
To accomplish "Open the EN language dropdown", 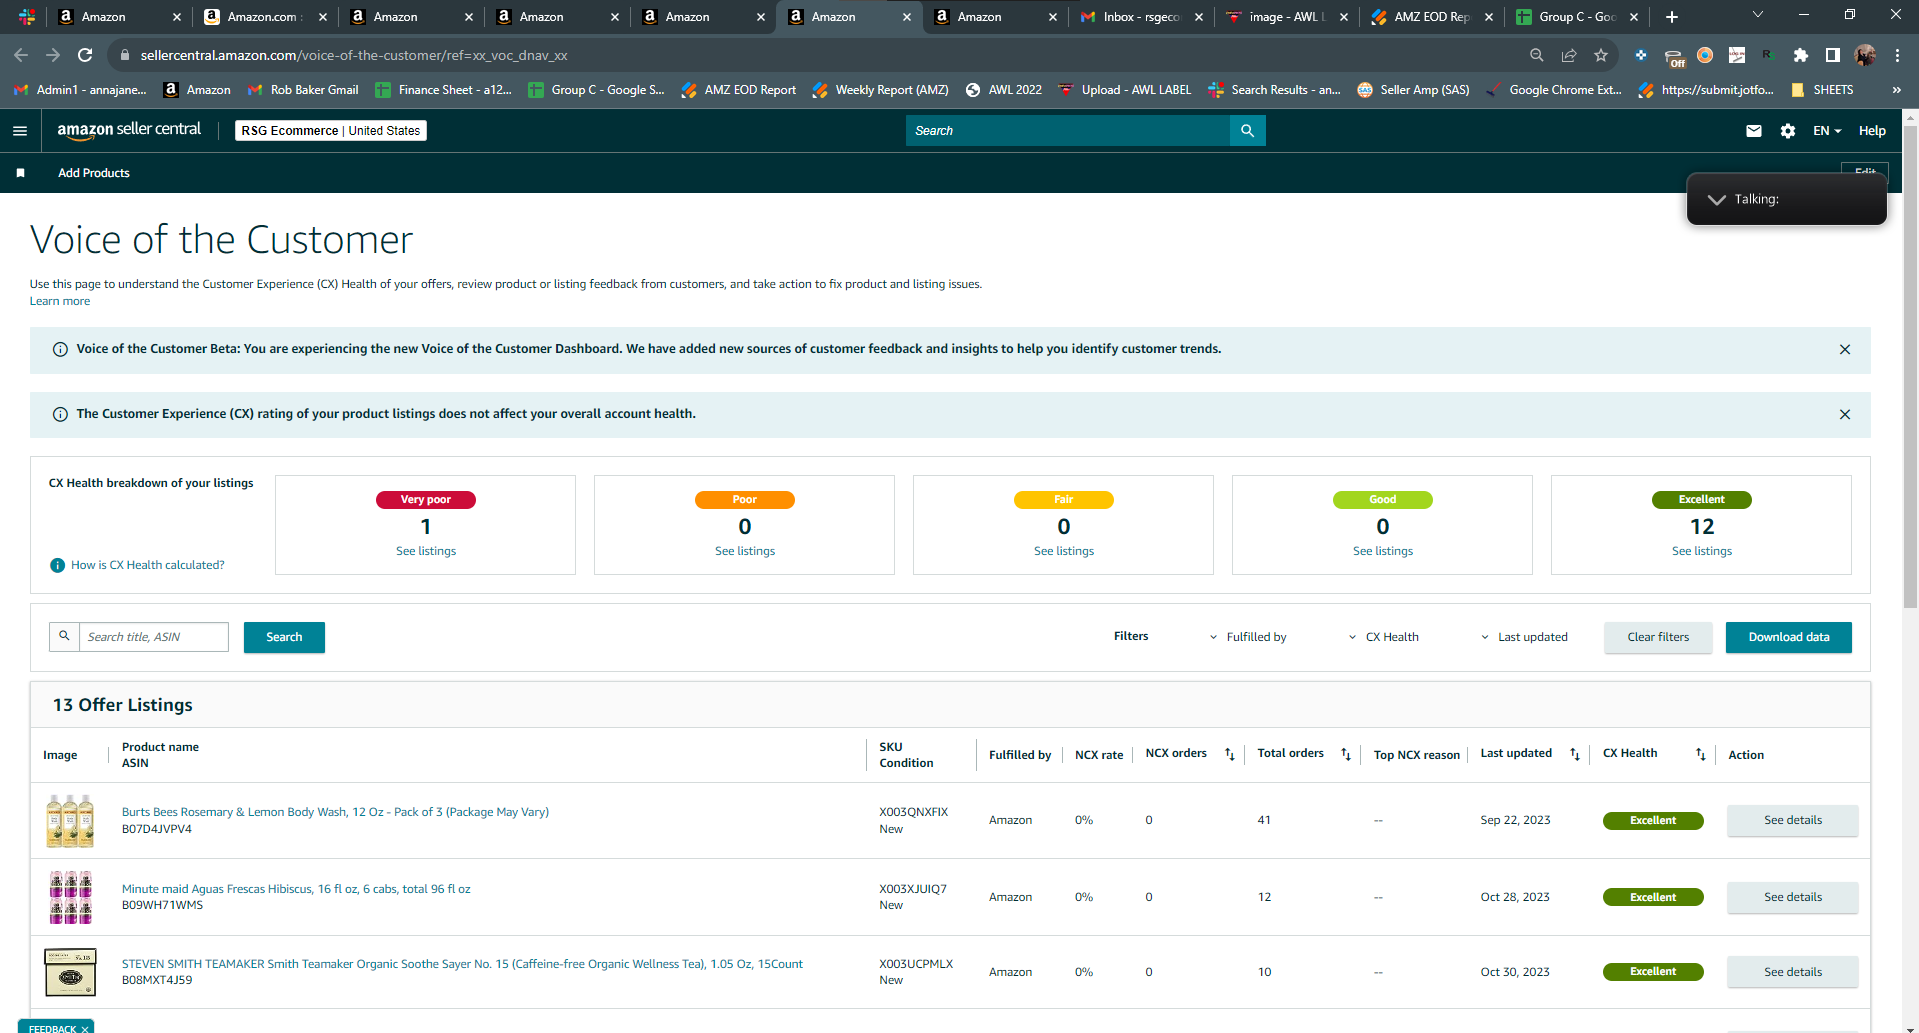I will [x=1827, y=131].
